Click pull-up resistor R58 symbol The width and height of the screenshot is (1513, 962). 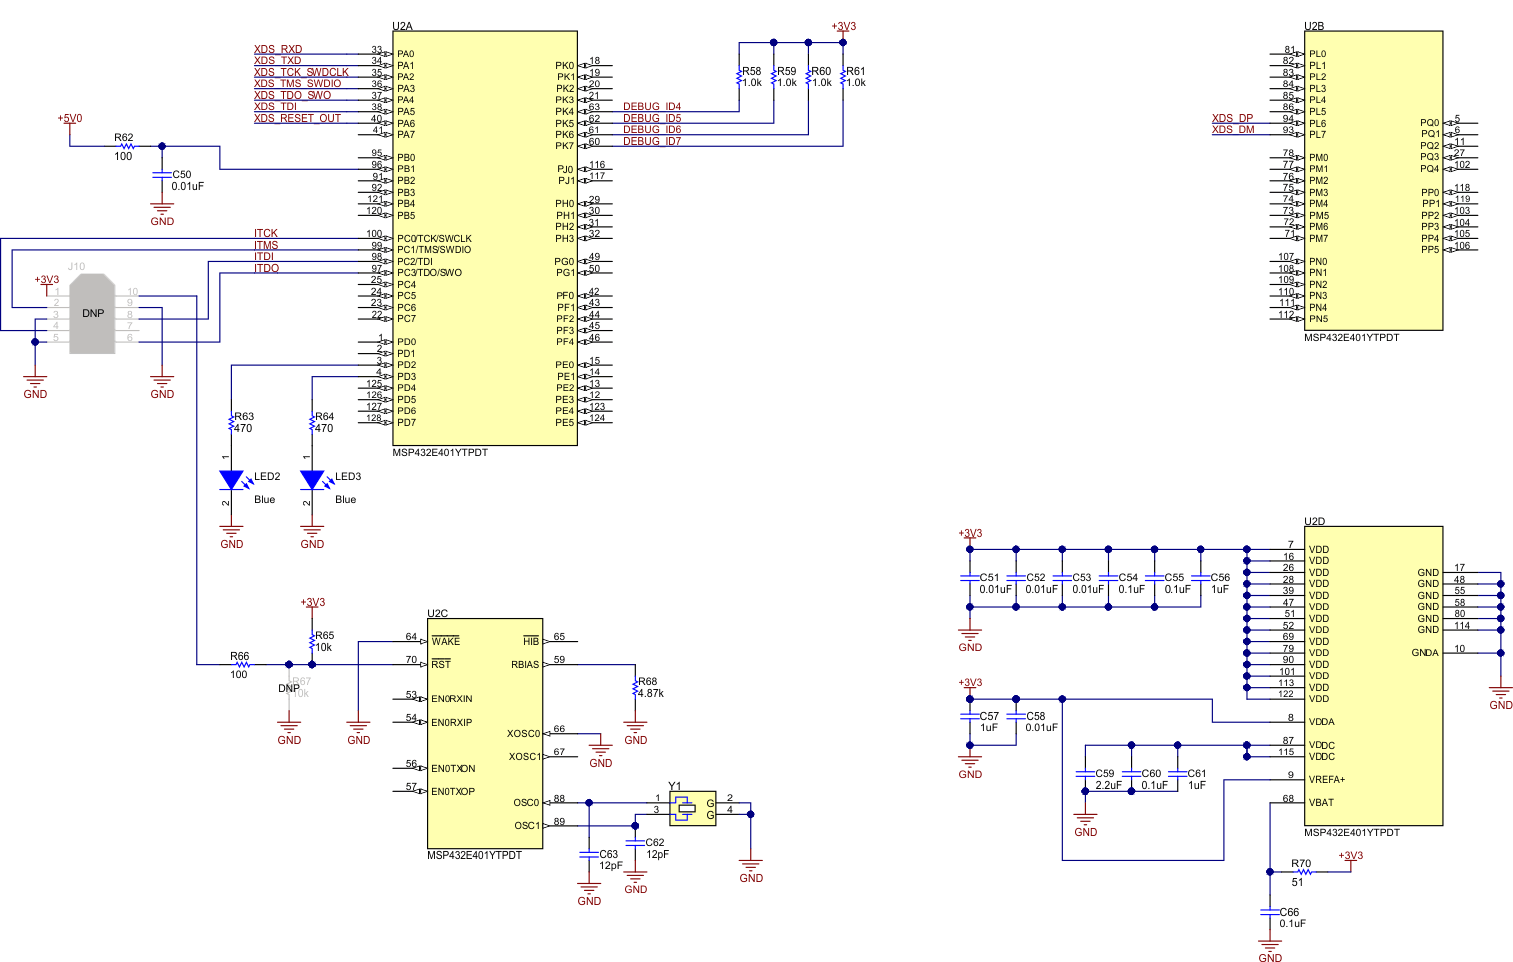[739, 77]
